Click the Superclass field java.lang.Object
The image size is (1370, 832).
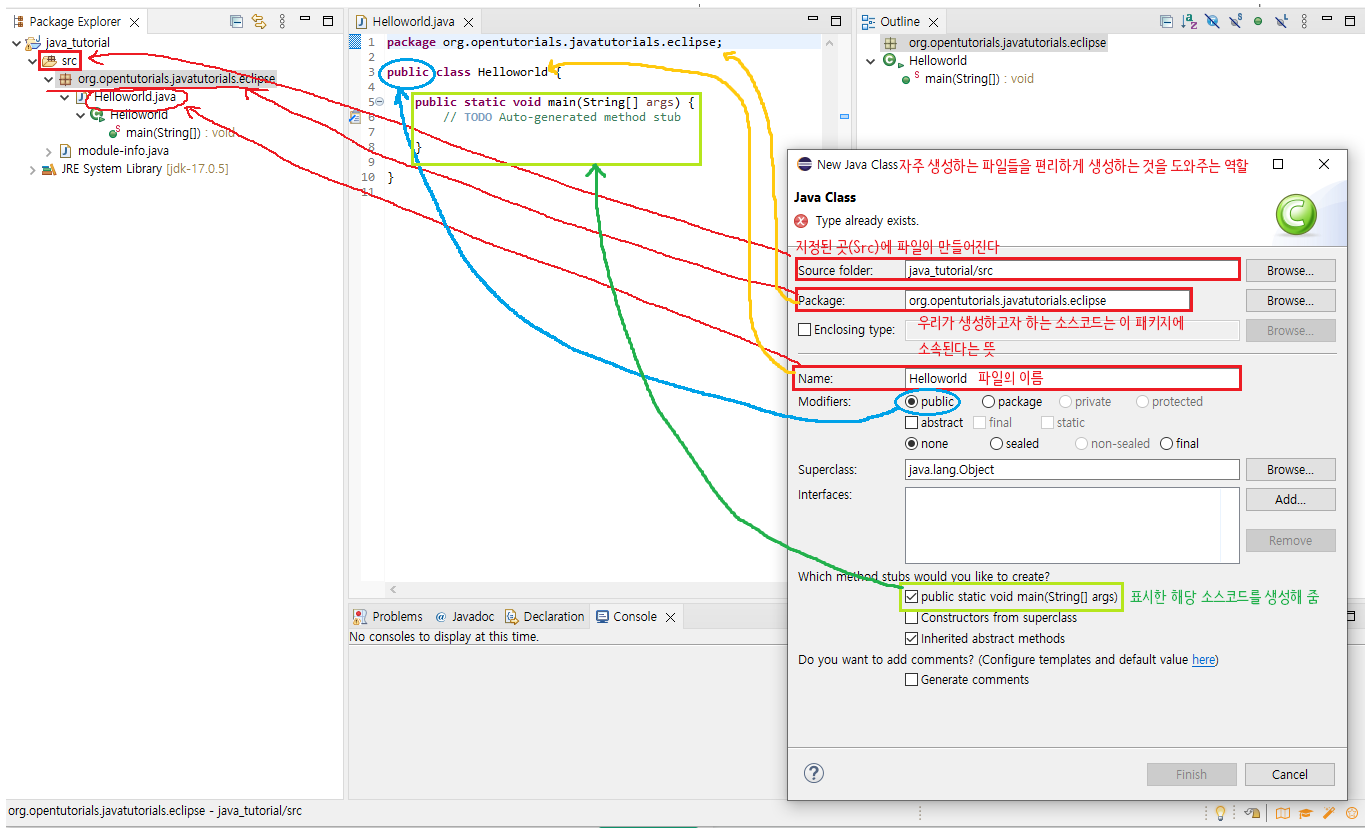point(1072,470)
